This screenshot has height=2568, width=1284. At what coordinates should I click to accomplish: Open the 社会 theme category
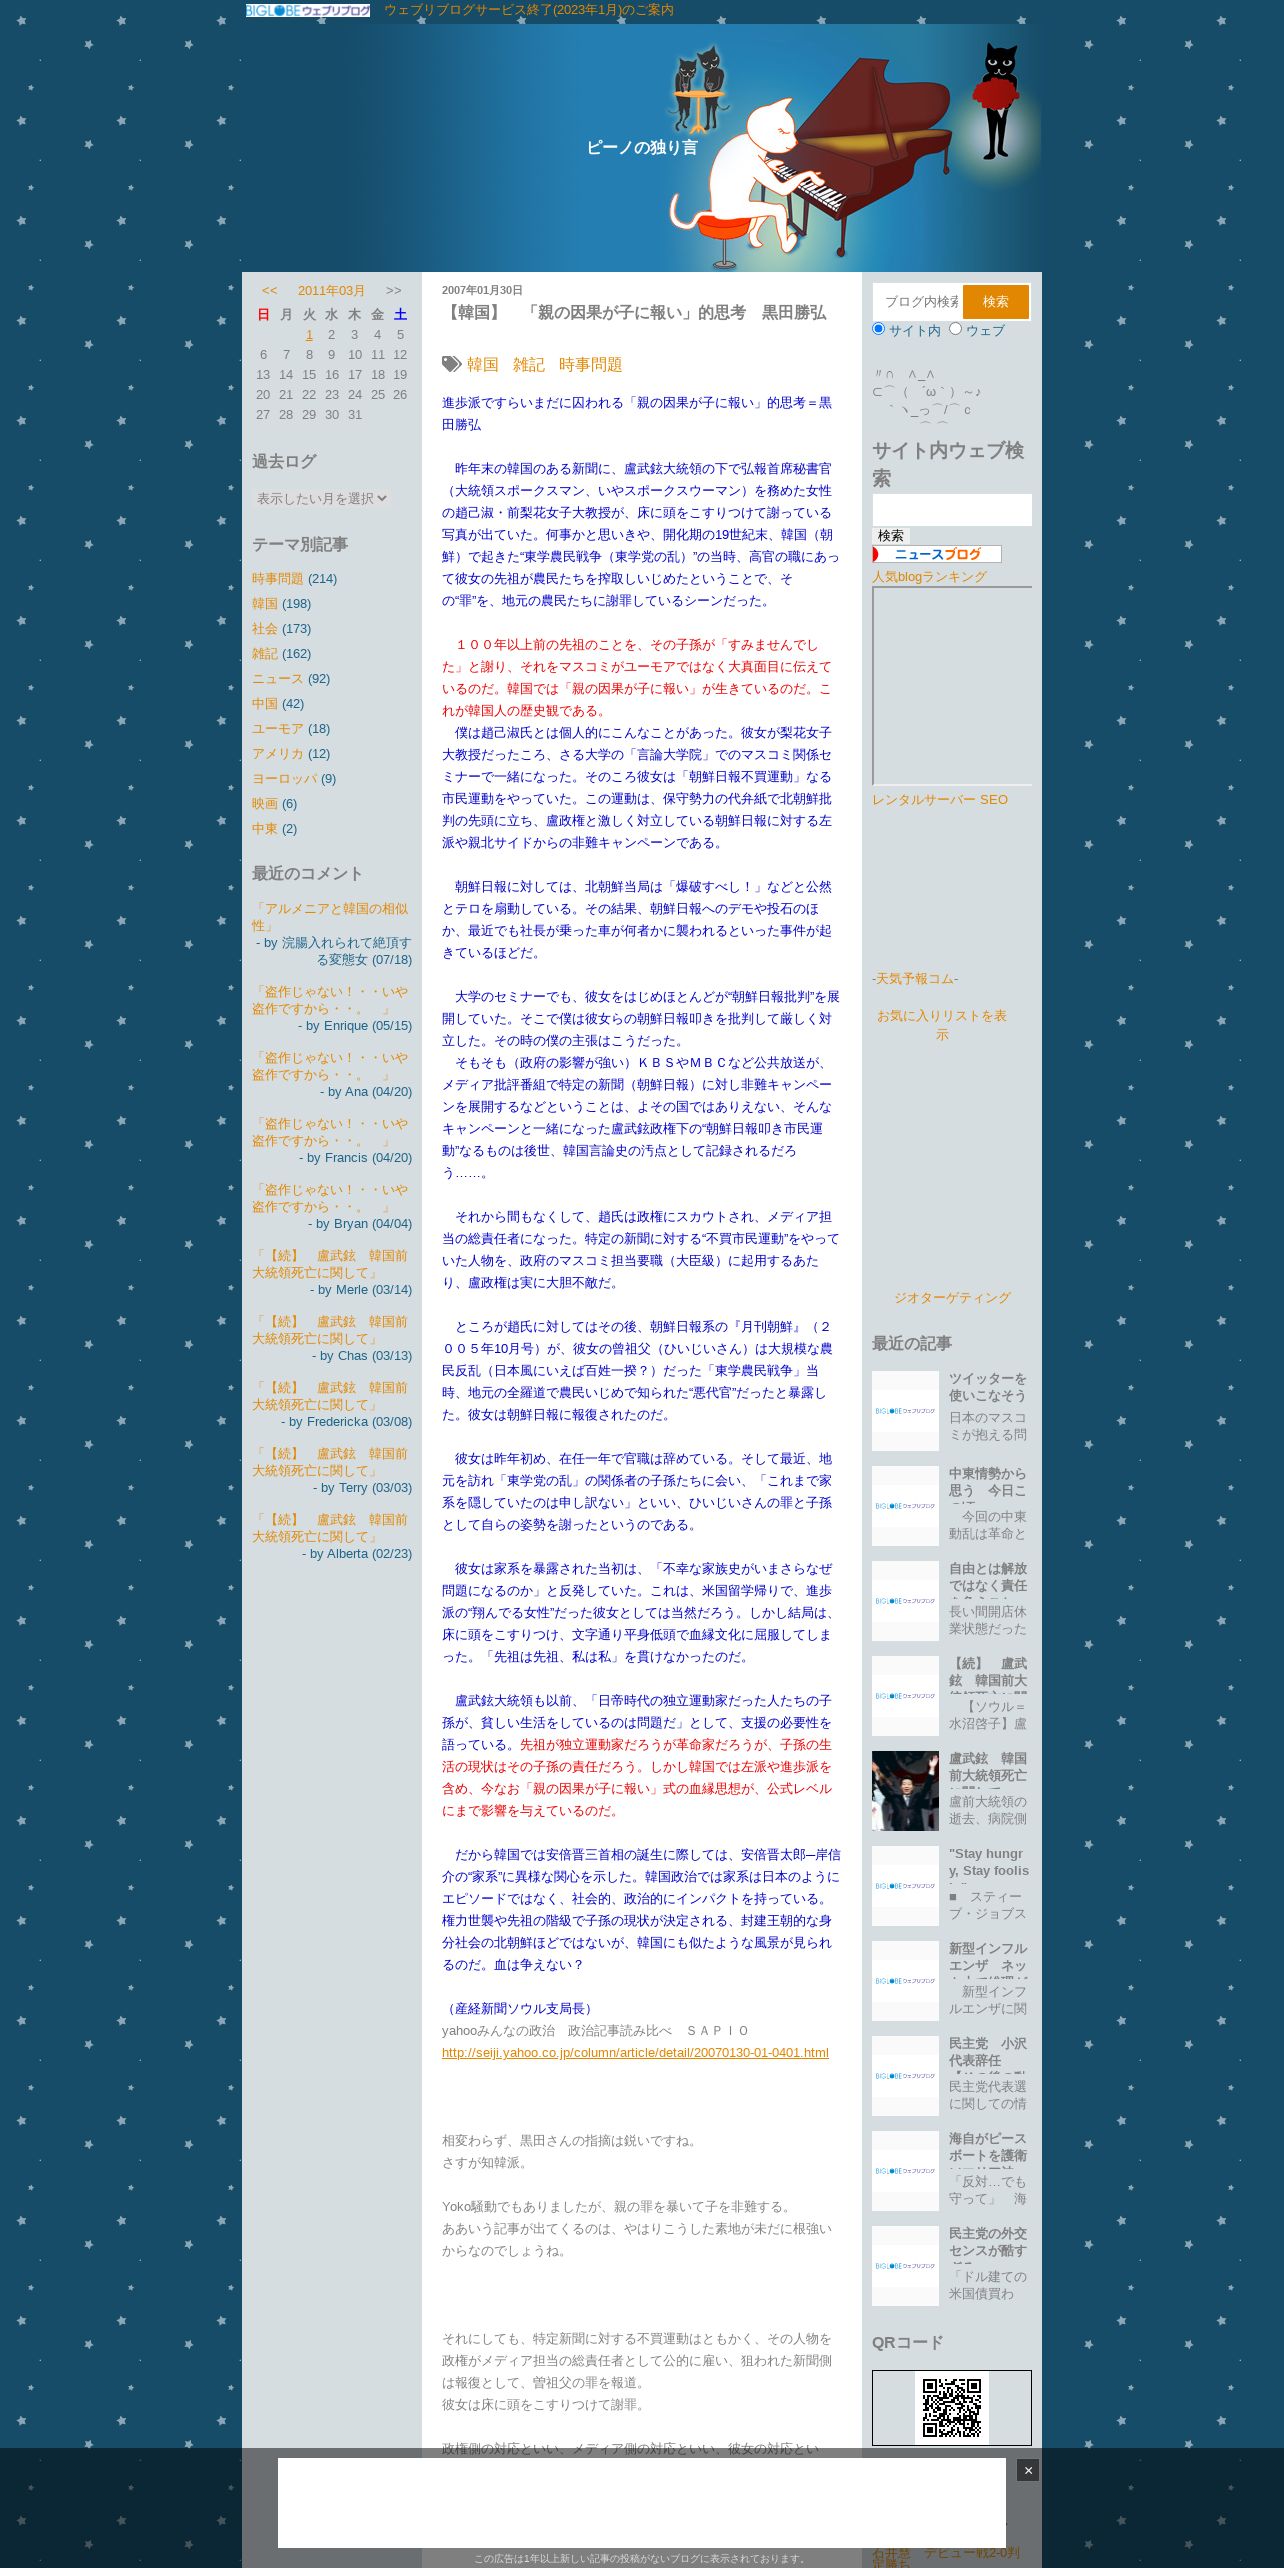(265, 629)
